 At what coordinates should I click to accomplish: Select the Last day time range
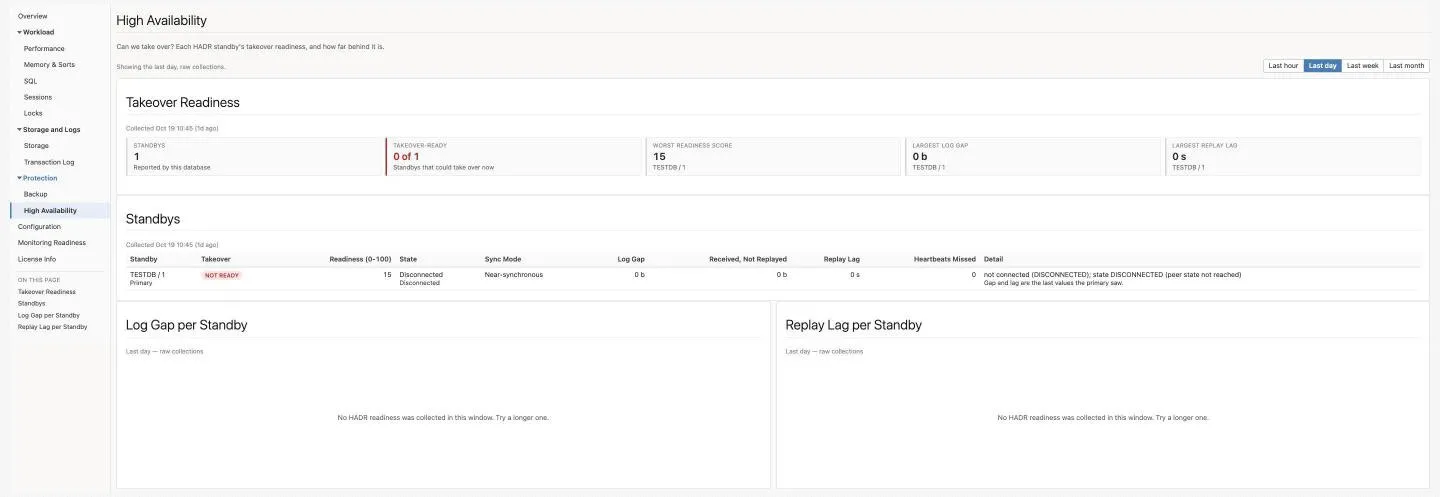[x=1322, y=65]
